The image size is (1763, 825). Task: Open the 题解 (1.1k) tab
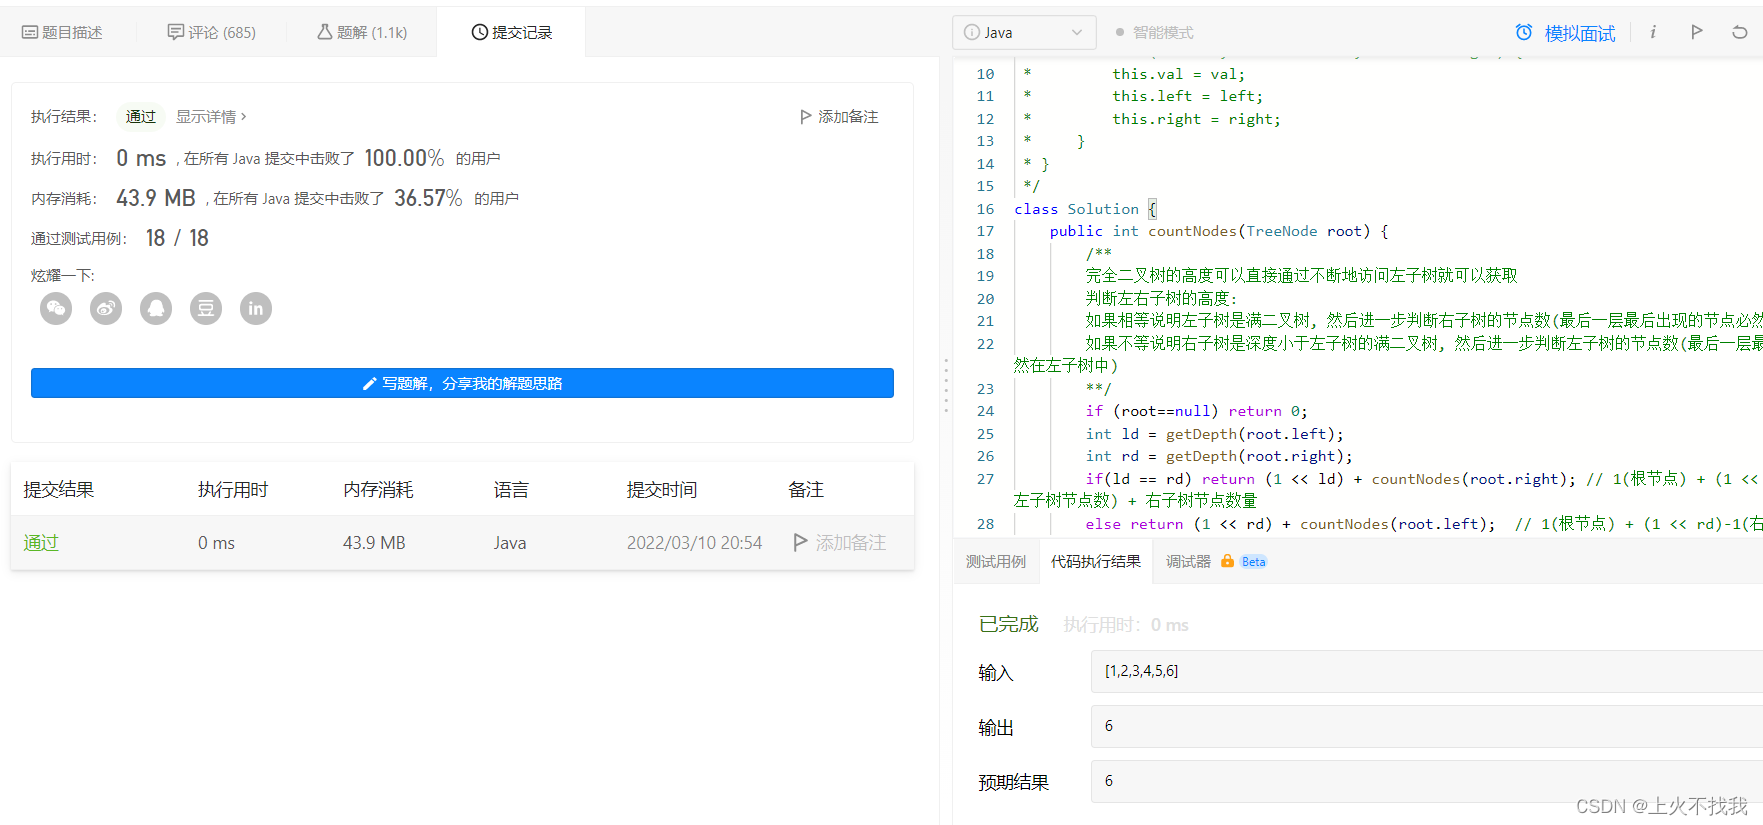pos(362,32)
